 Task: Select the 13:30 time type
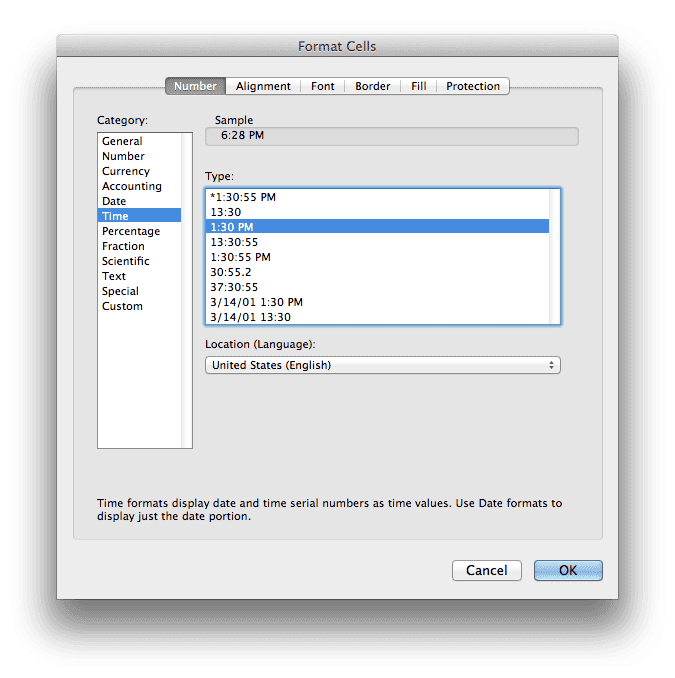(x=377, y=212)
